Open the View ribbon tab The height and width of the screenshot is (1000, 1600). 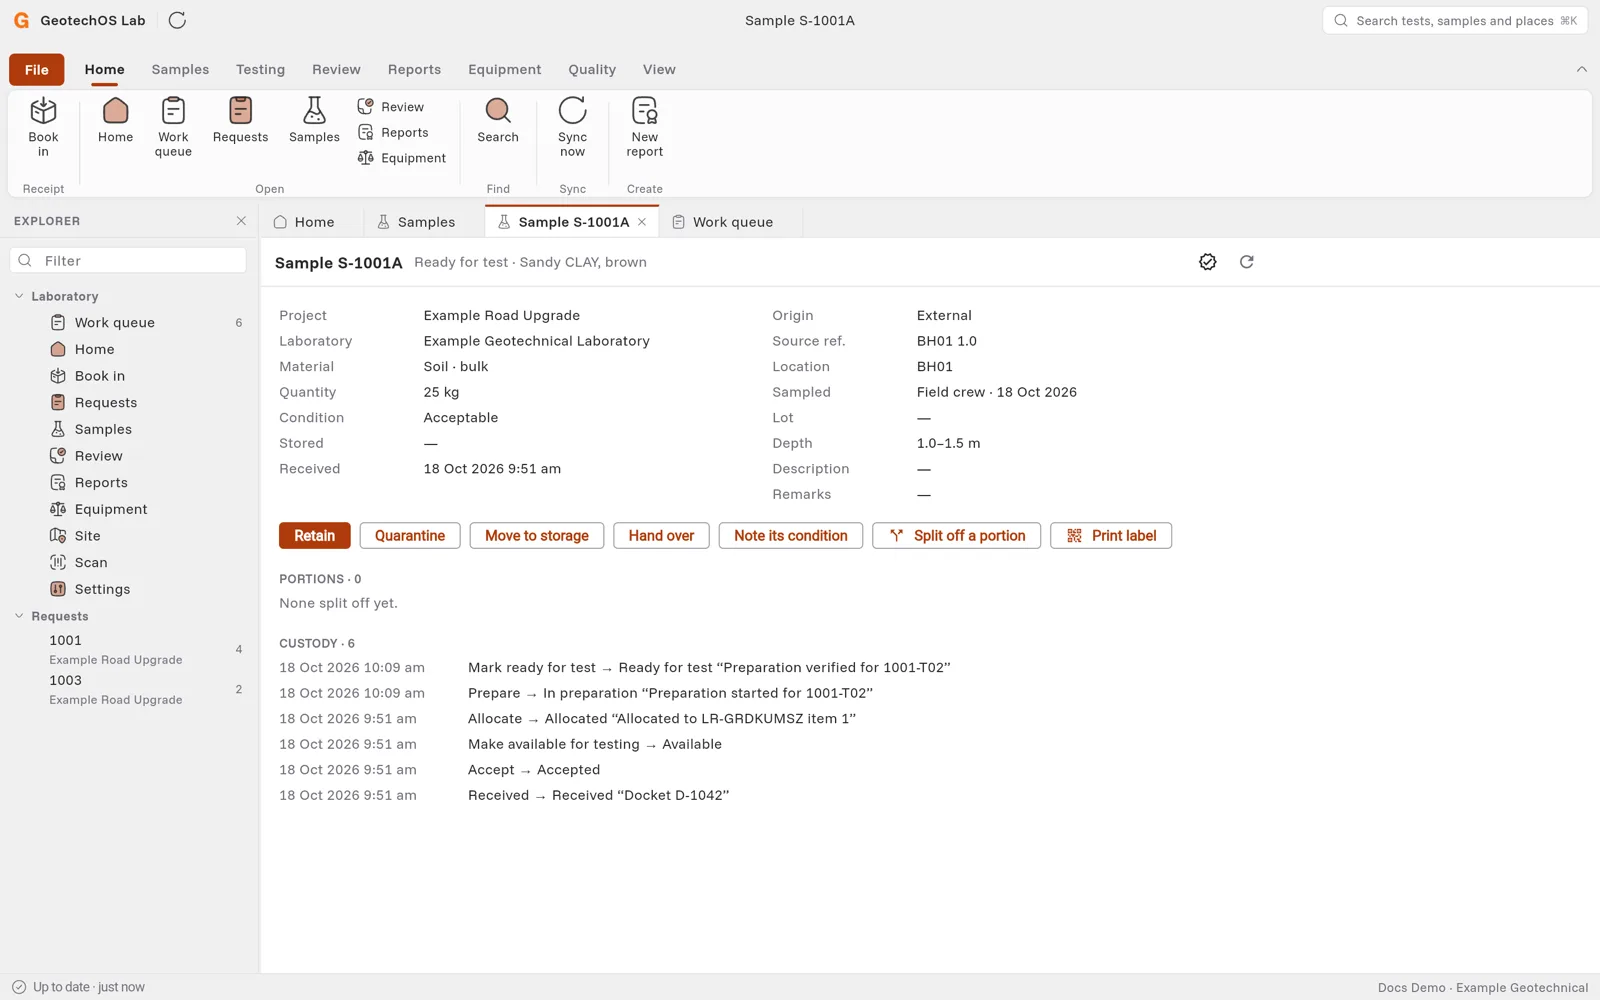659,69
